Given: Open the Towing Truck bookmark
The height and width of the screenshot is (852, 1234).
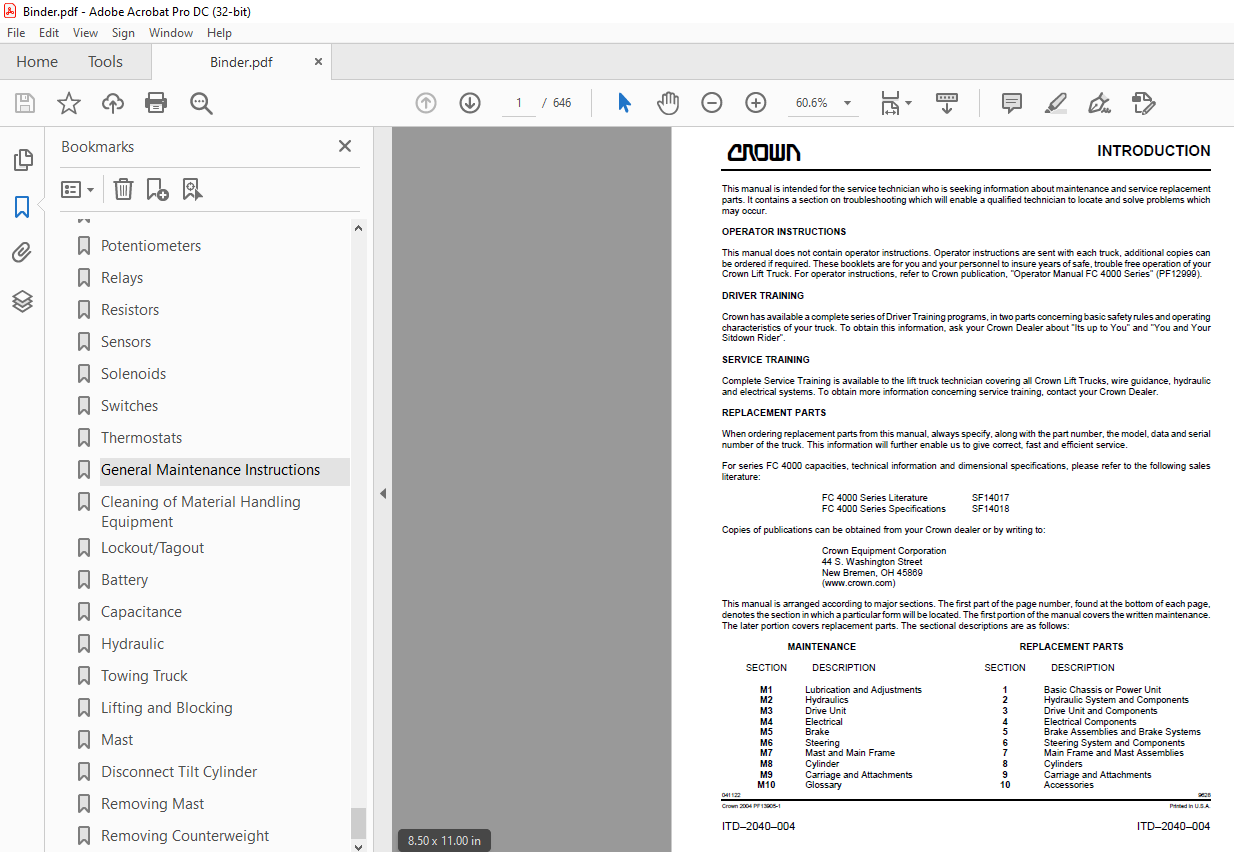Looking at the screenshot, I should pos(144,676).
